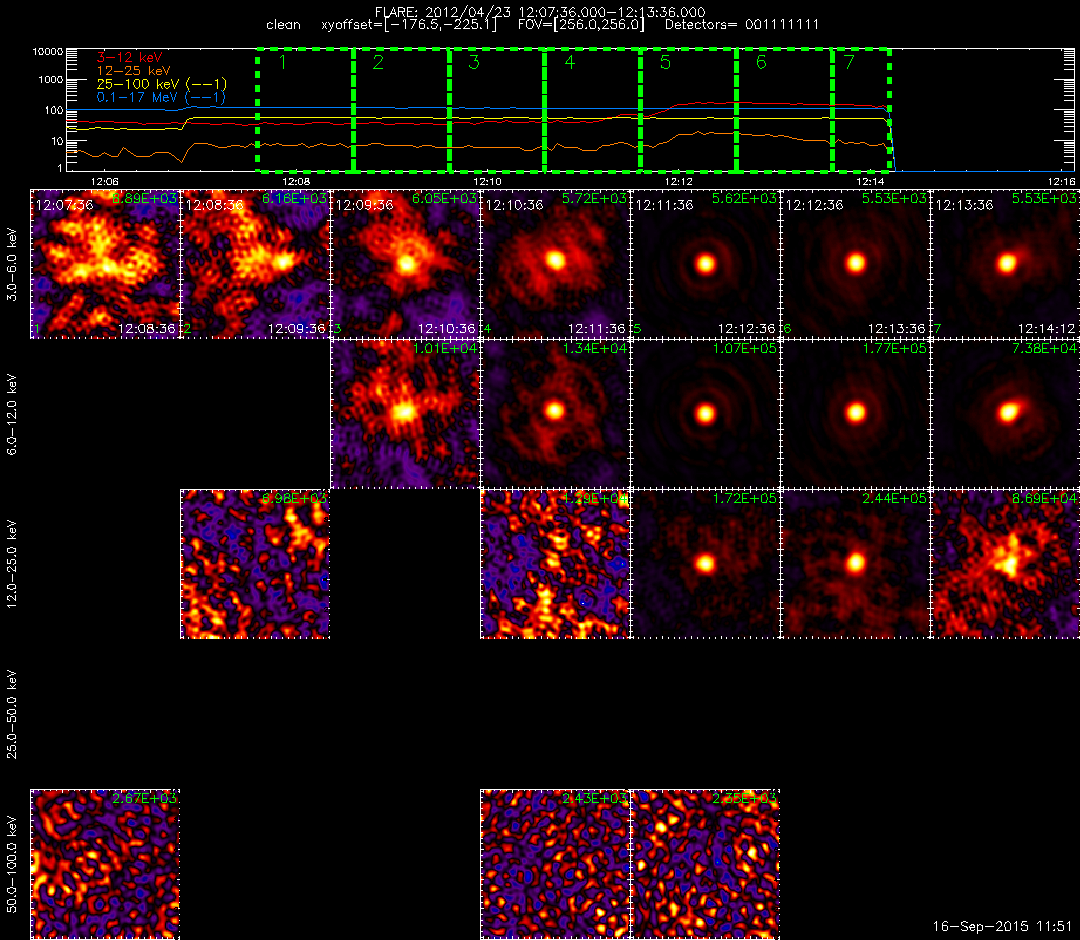Click the '1000' count-rate axis label

[51, 80]
